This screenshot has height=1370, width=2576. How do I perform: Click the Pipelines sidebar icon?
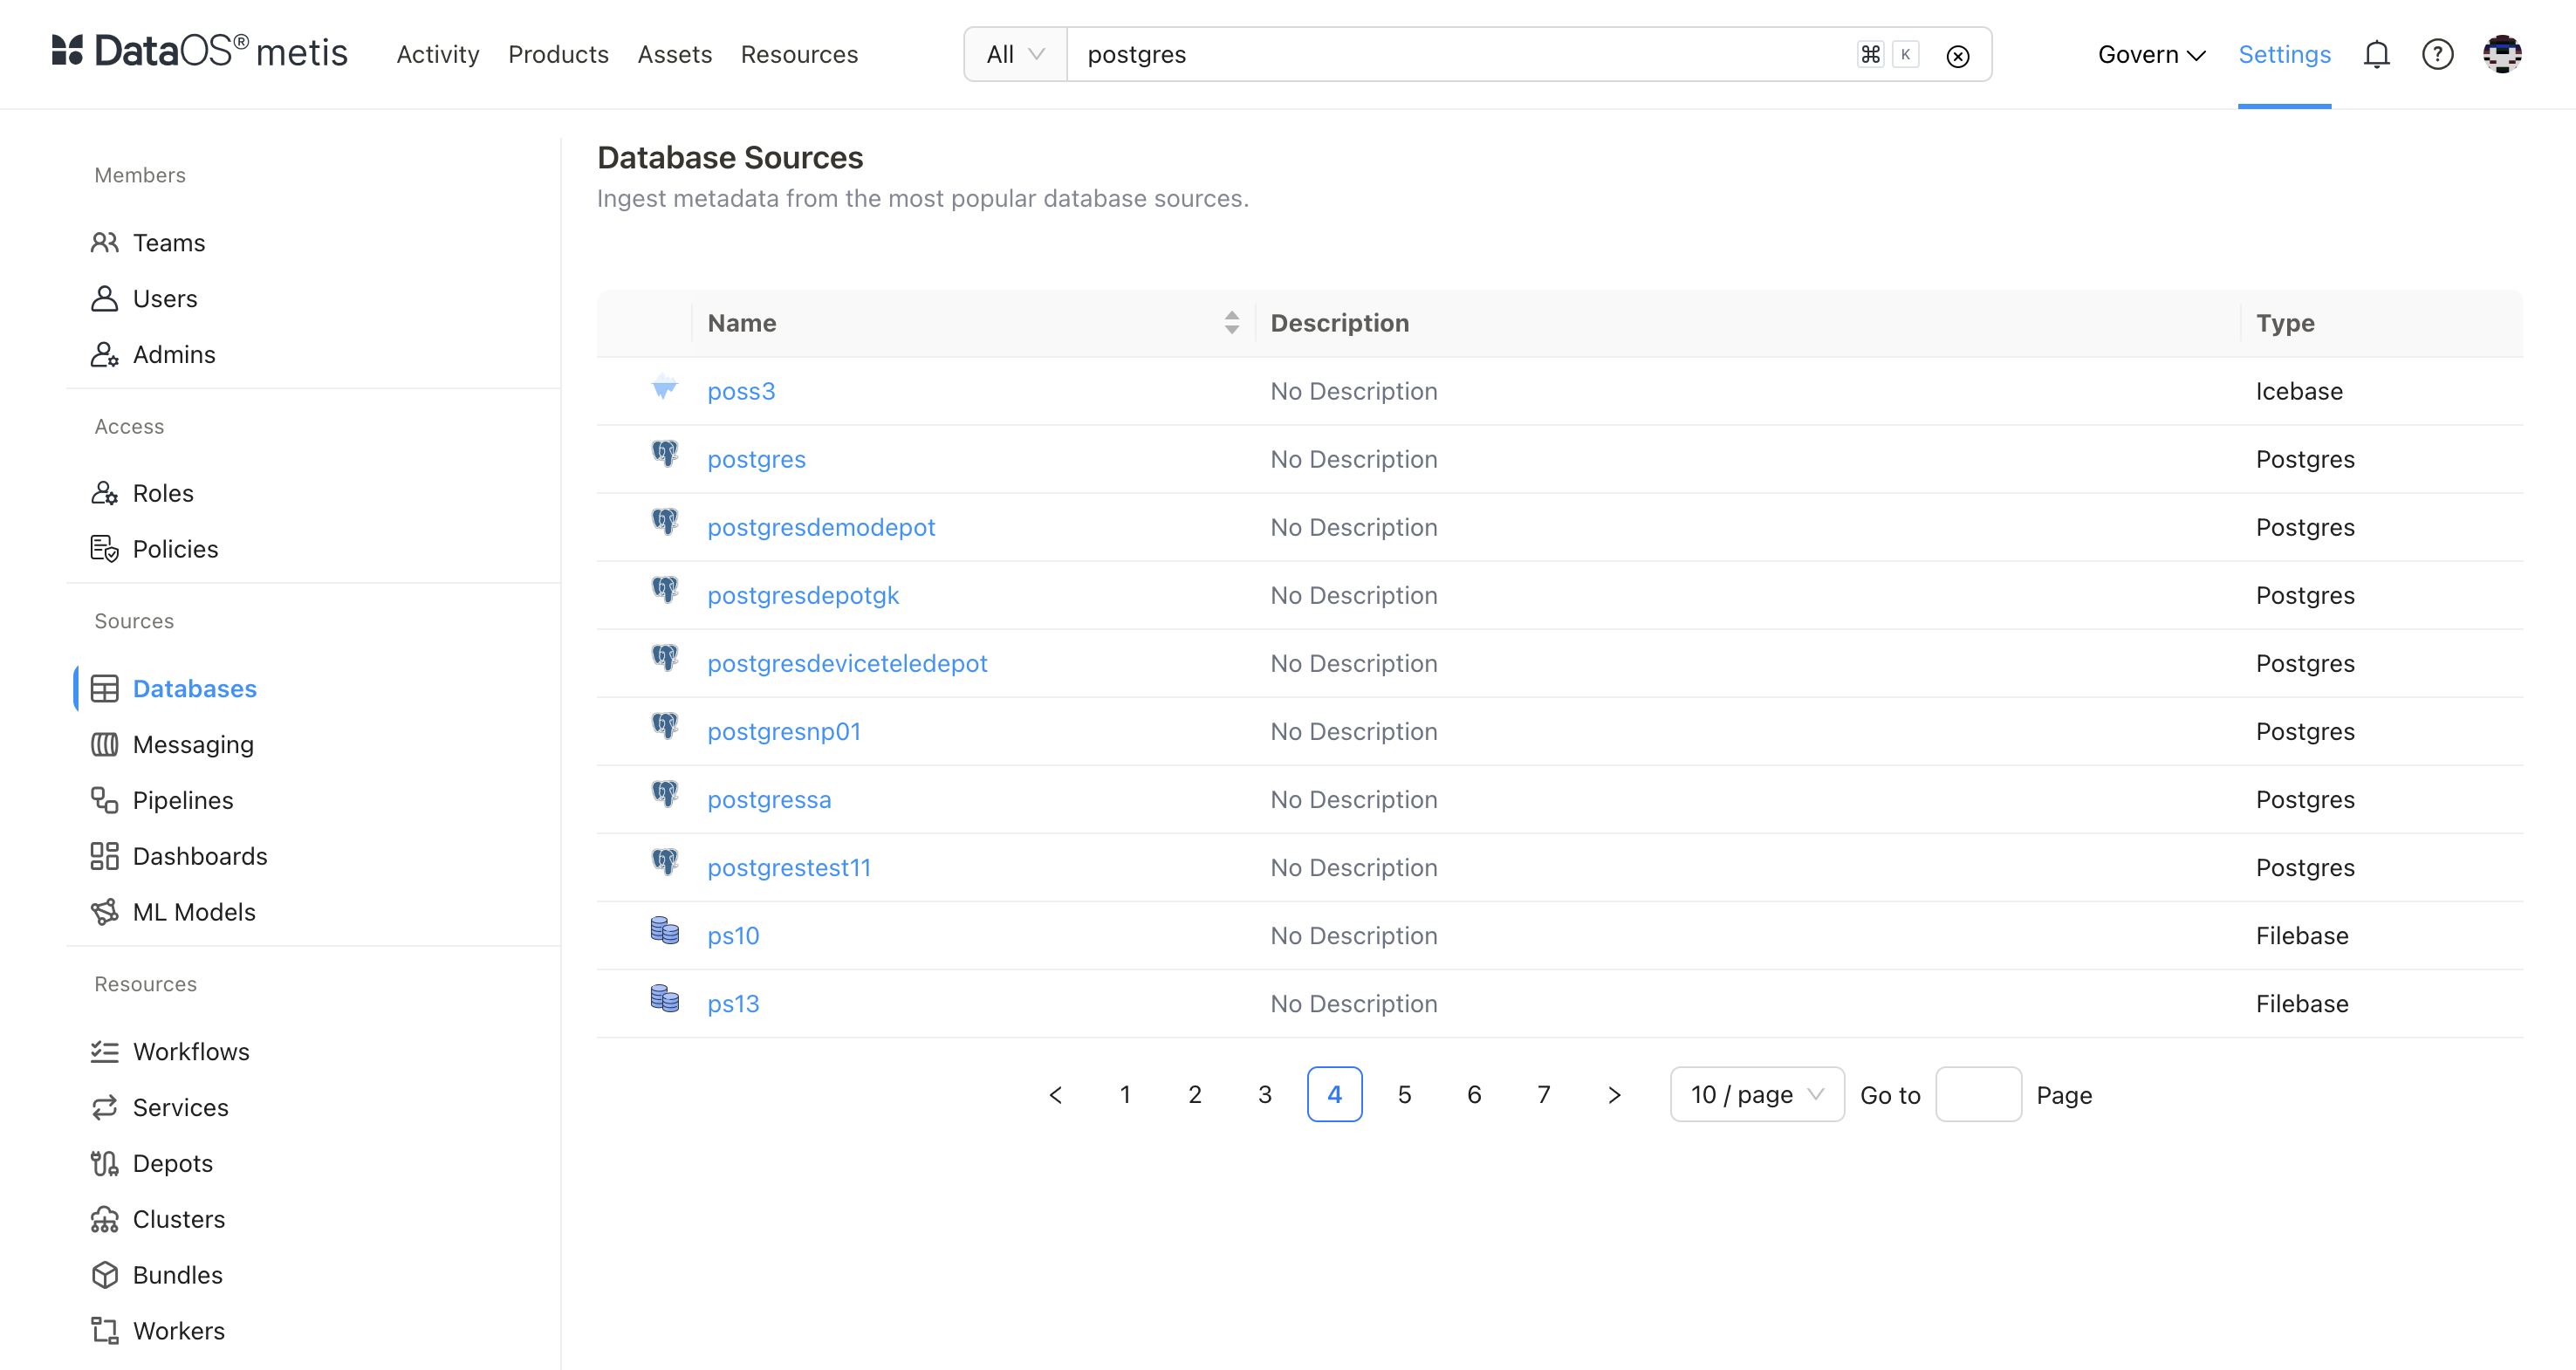[x=105, y=800]
